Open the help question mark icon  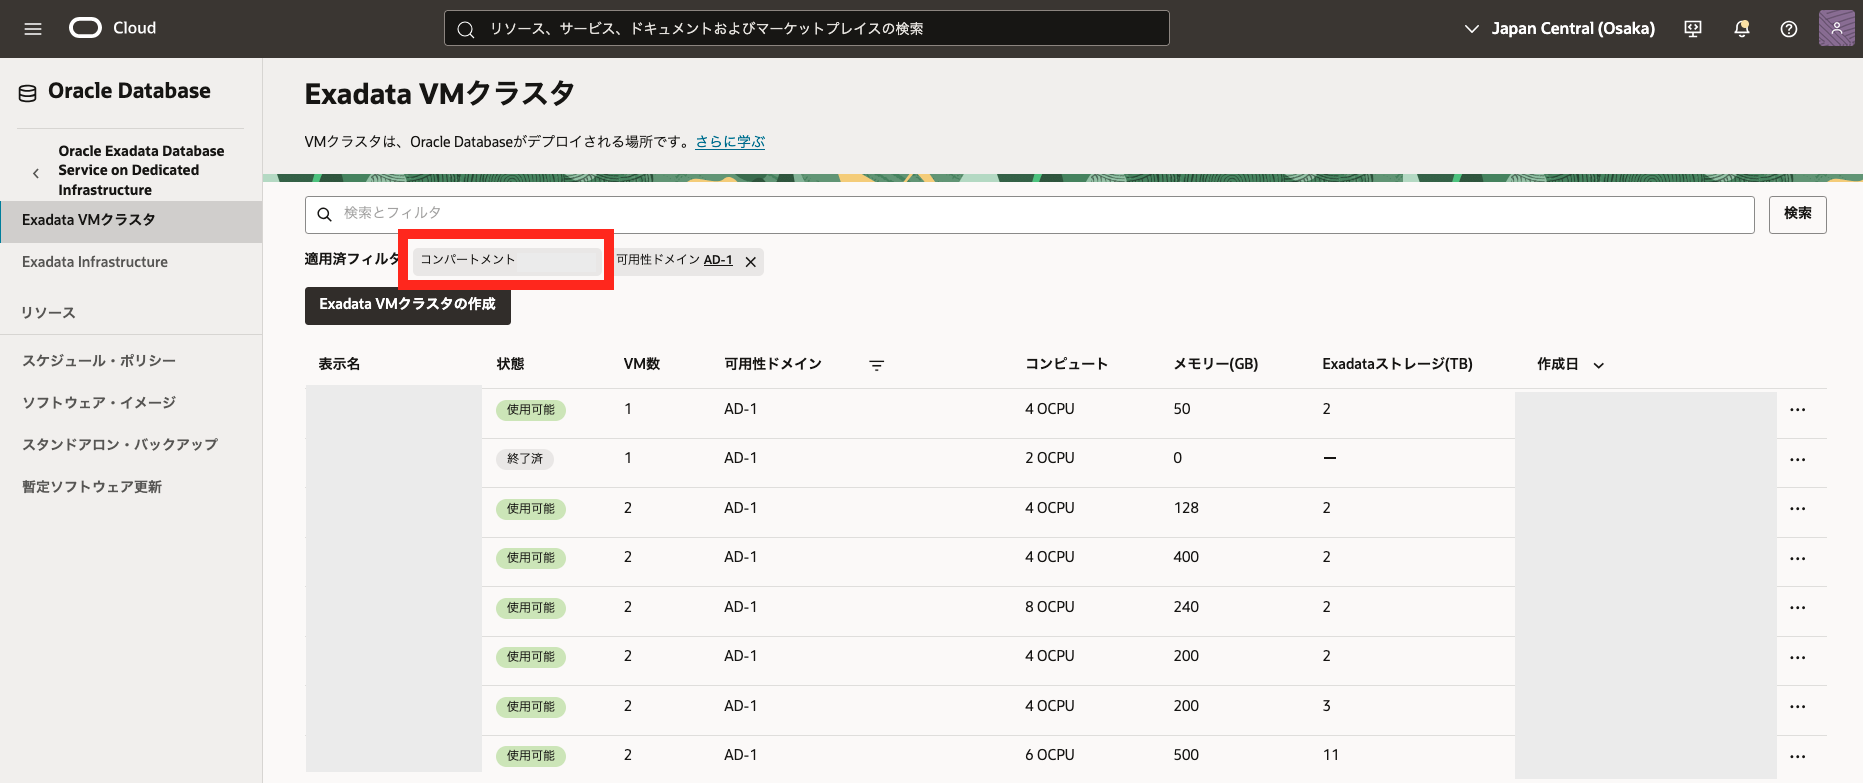(x=1789, y=29)
